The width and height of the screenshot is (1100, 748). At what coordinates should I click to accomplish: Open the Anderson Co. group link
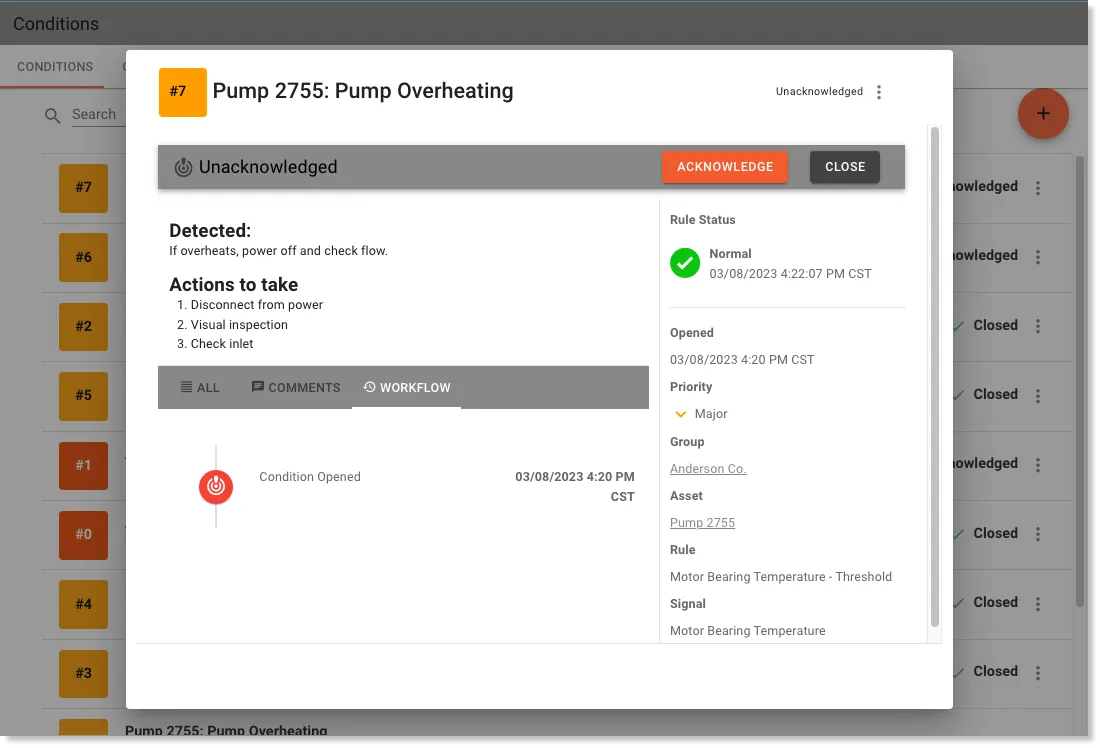click(708, 469)
